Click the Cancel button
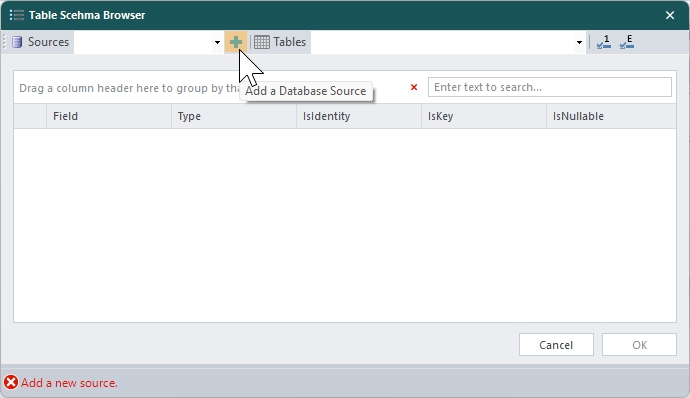This screenshot has height=398, width=690. (556, 345)
